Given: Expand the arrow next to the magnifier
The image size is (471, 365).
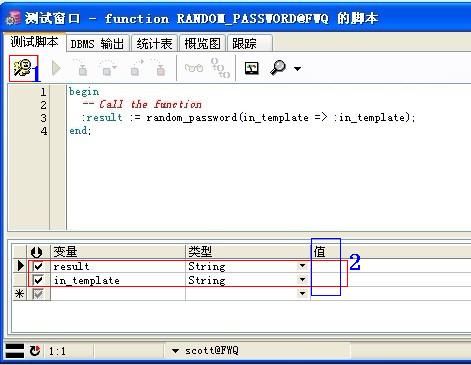Looking at the screenshot, I should [x=297, y=69].
